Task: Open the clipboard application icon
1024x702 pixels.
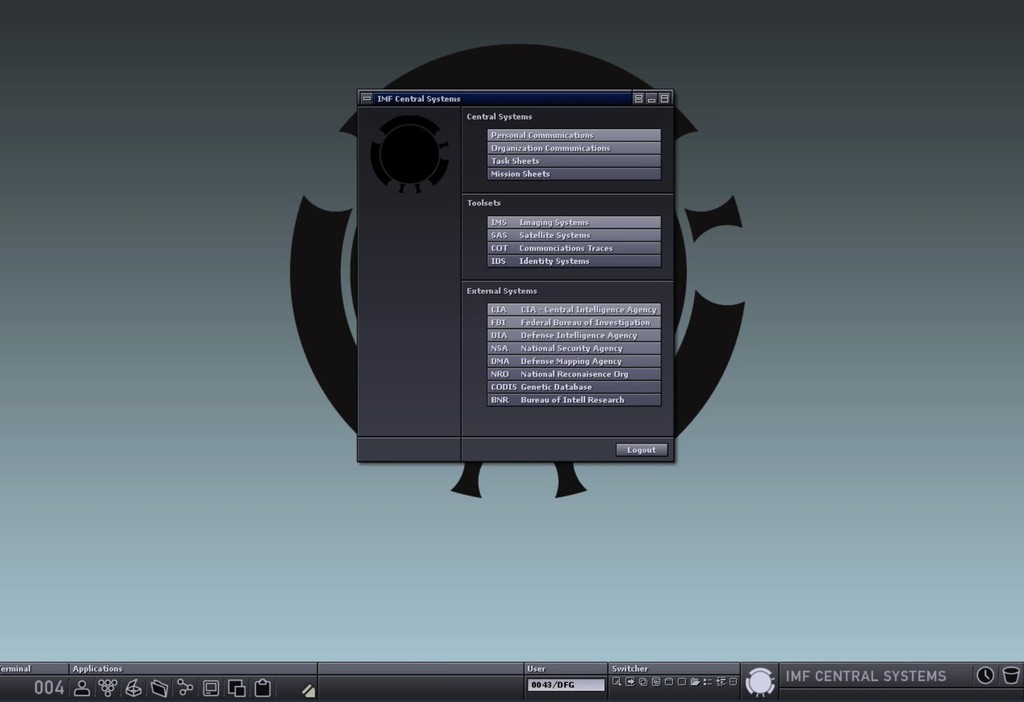Action: [263, 688]
